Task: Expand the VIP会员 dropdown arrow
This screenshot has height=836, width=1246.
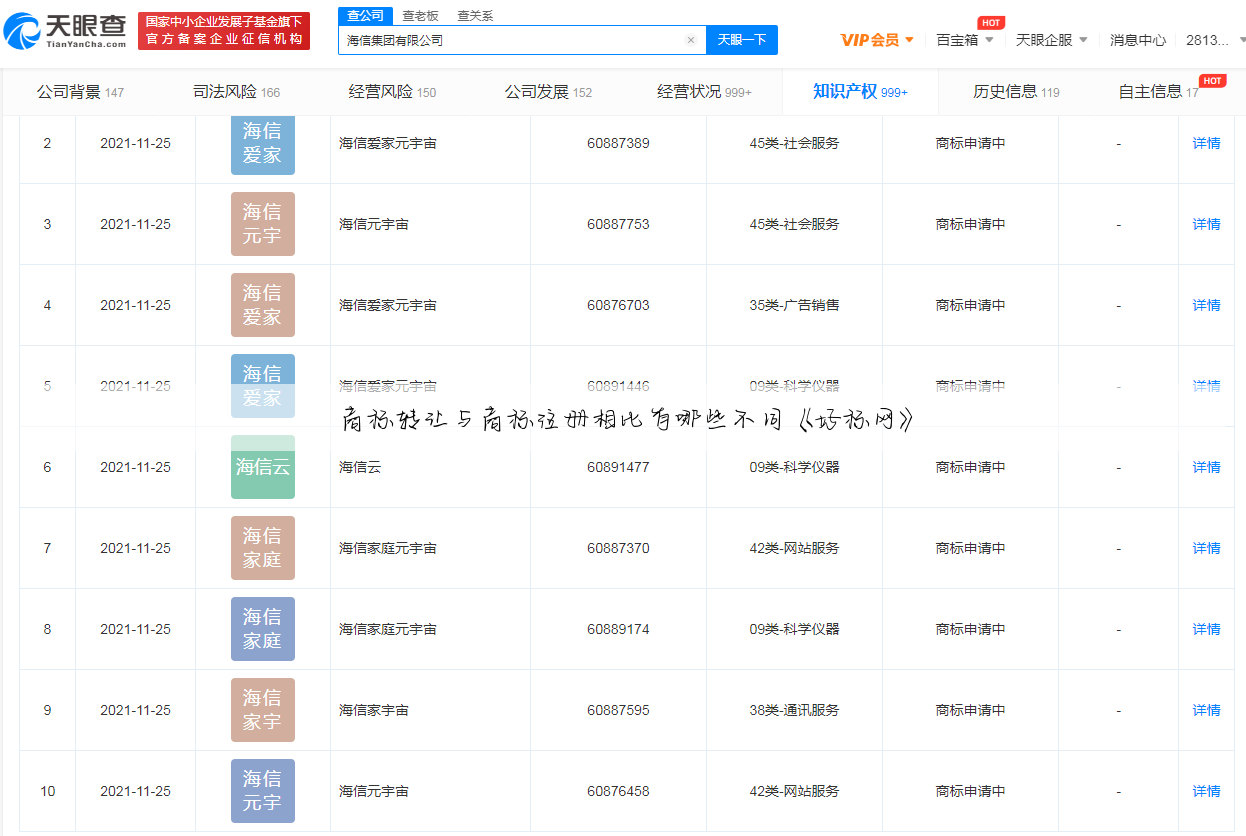Action: pos(908,40)
